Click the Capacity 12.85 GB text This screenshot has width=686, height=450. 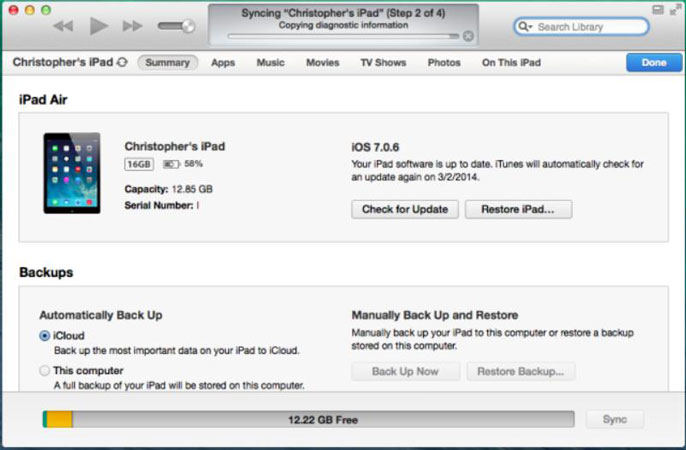pos(168,189)
